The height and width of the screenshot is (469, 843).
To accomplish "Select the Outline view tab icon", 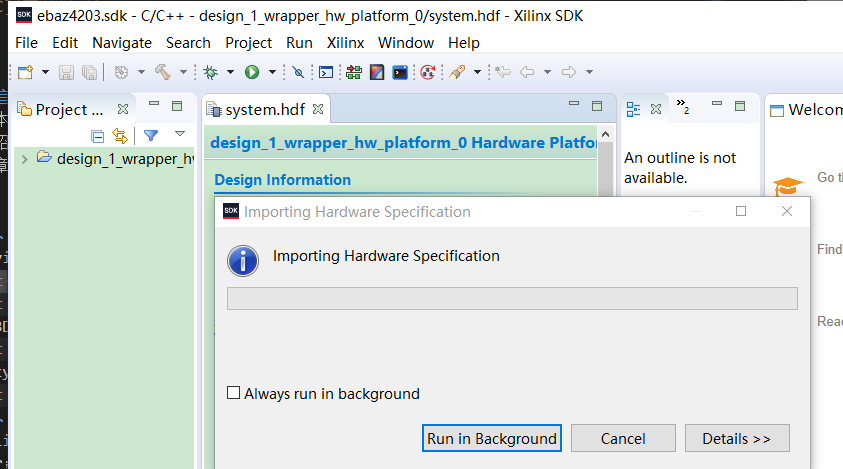I will coord(633,110).
